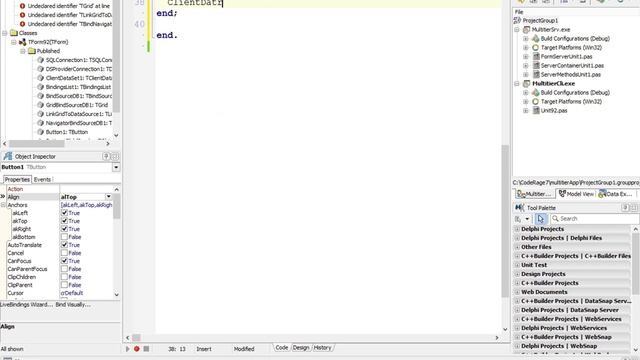Click Build Configurations icon under MultitierSrv.exe
The height and width of the screenshot is (360, 640).
(x=536, y=38)
